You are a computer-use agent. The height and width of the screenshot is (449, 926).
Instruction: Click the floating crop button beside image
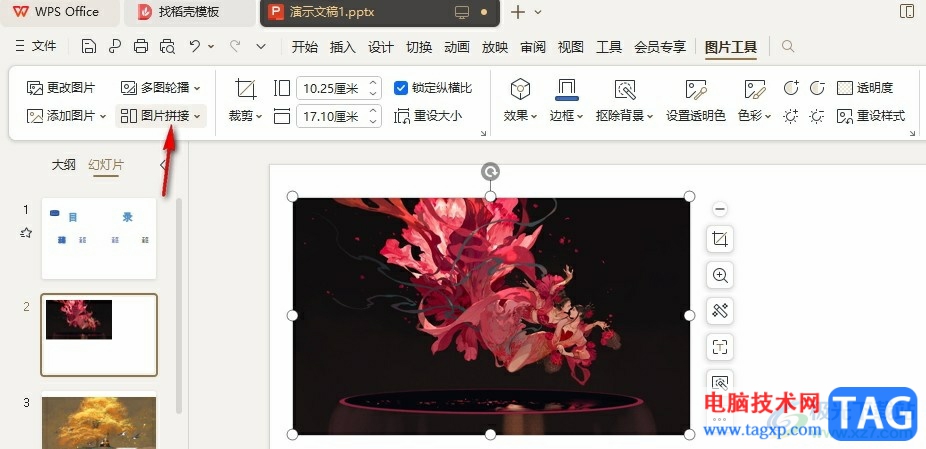(x=720, y=239)
